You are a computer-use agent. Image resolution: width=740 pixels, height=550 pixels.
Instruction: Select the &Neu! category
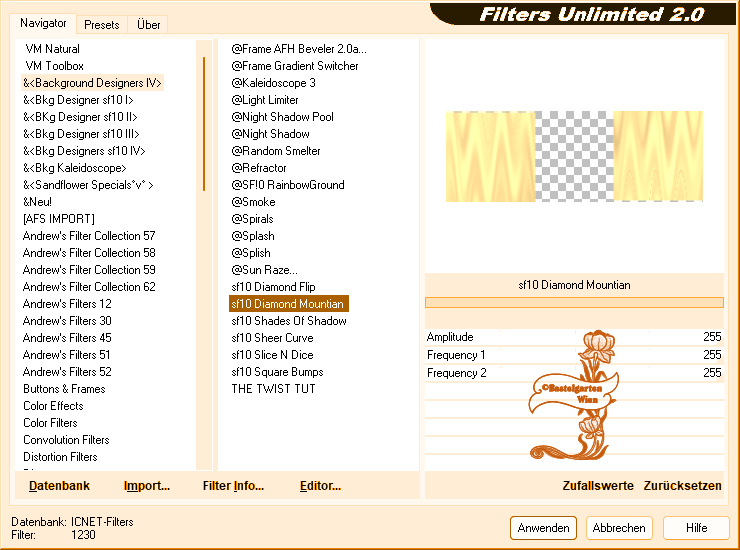[37, 202]
